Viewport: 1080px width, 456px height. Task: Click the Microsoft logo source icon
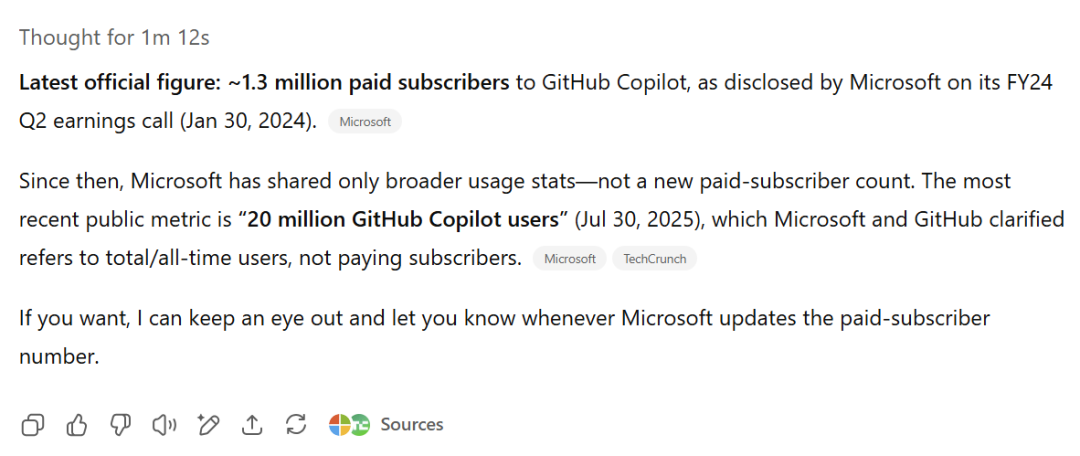coord(341,425)
